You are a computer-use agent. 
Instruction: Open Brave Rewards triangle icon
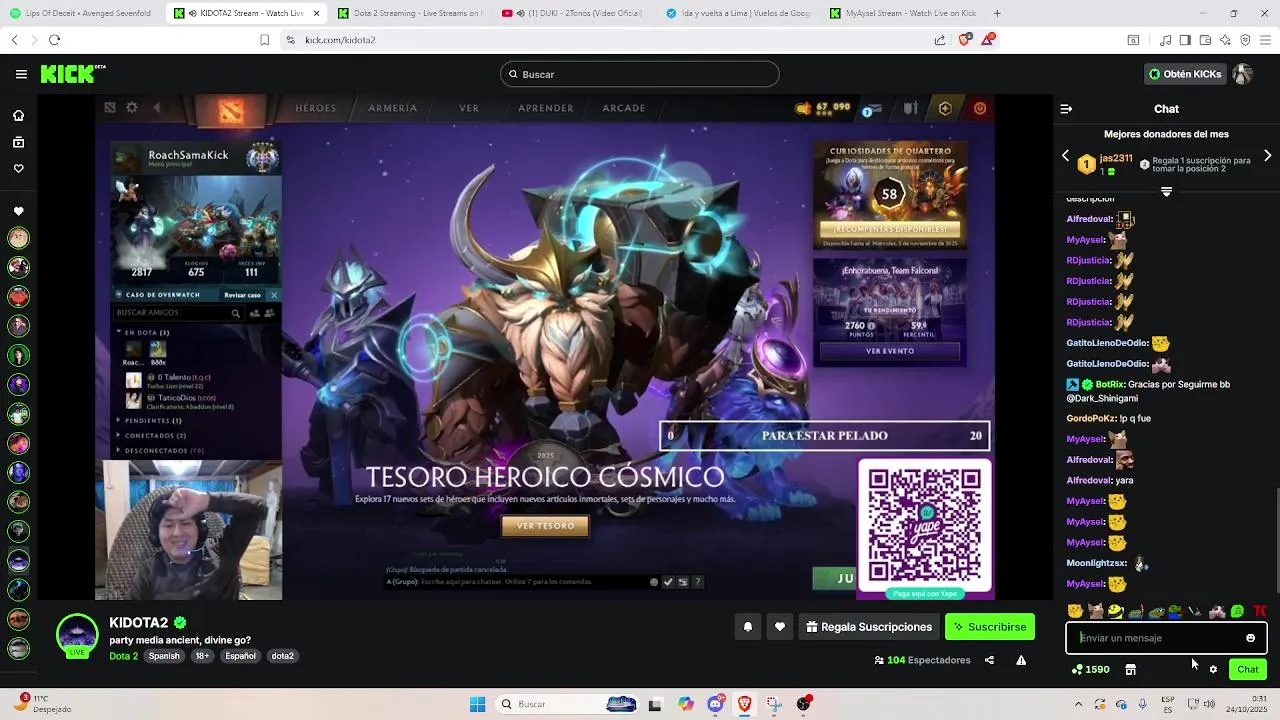[988, 40]
